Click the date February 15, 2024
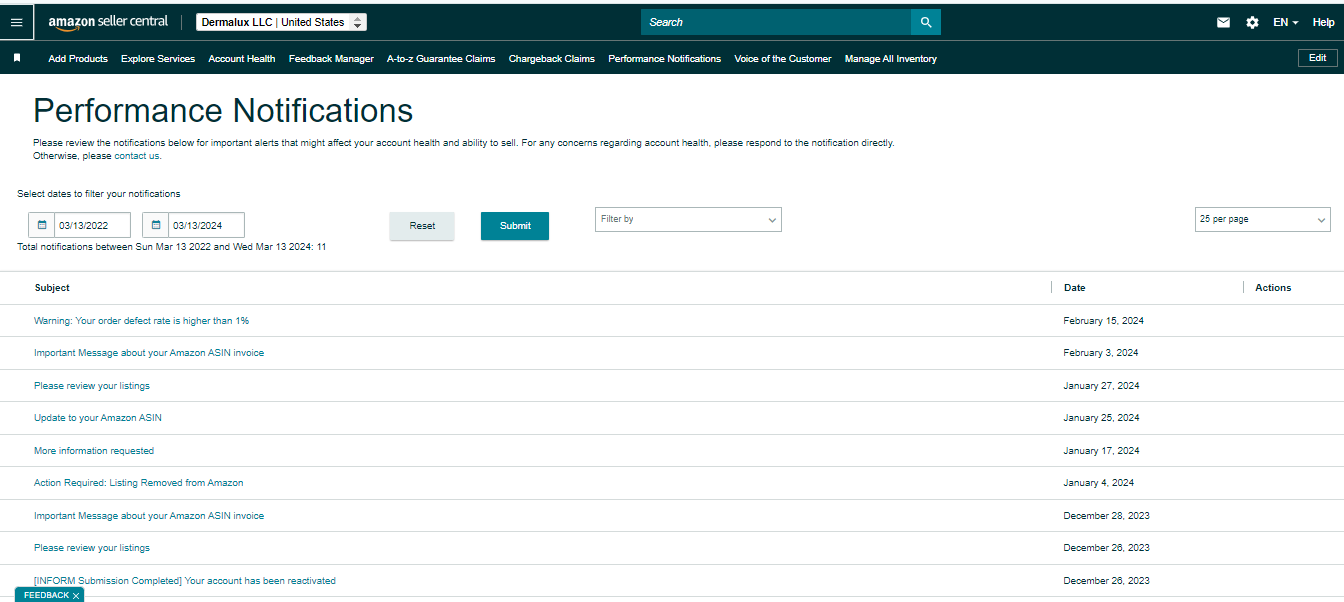1344x602 pixels. pos(1104,321)
